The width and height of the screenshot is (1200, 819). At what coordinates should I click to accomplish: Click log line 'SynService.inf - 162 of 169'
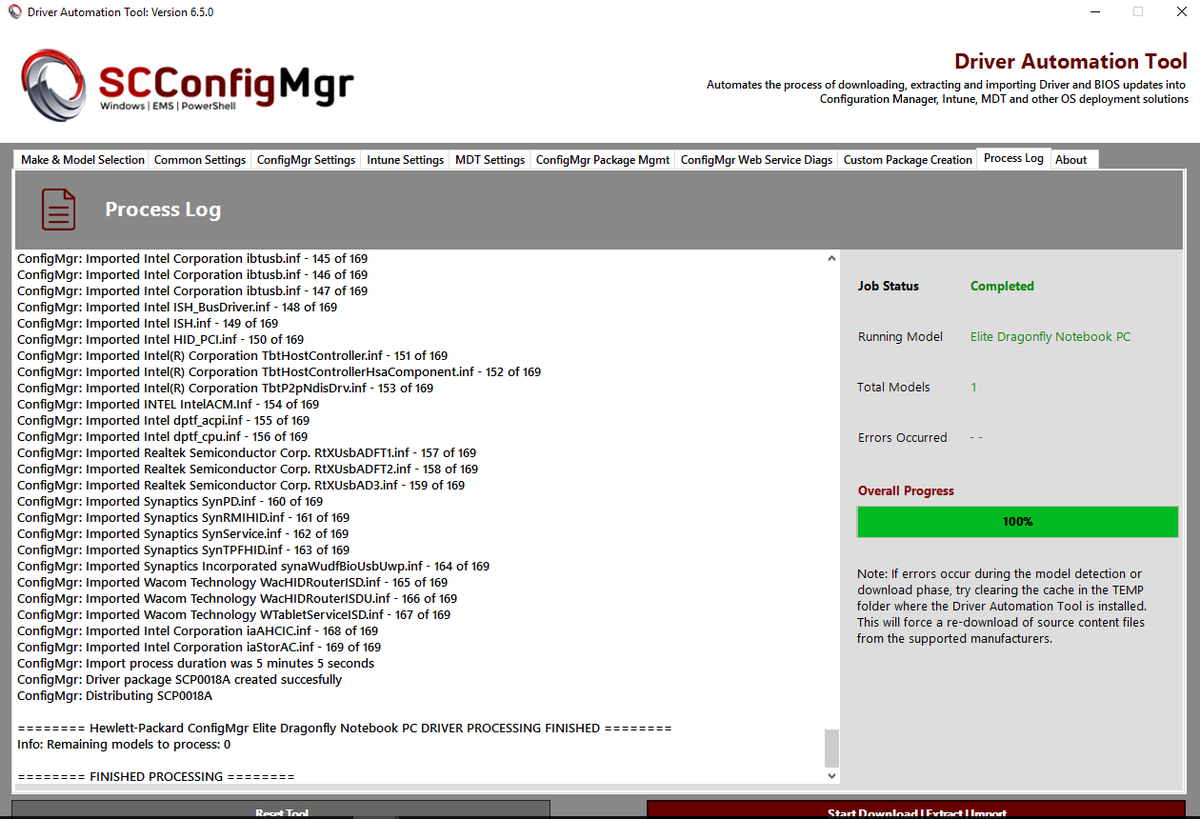tap(183, 534)
